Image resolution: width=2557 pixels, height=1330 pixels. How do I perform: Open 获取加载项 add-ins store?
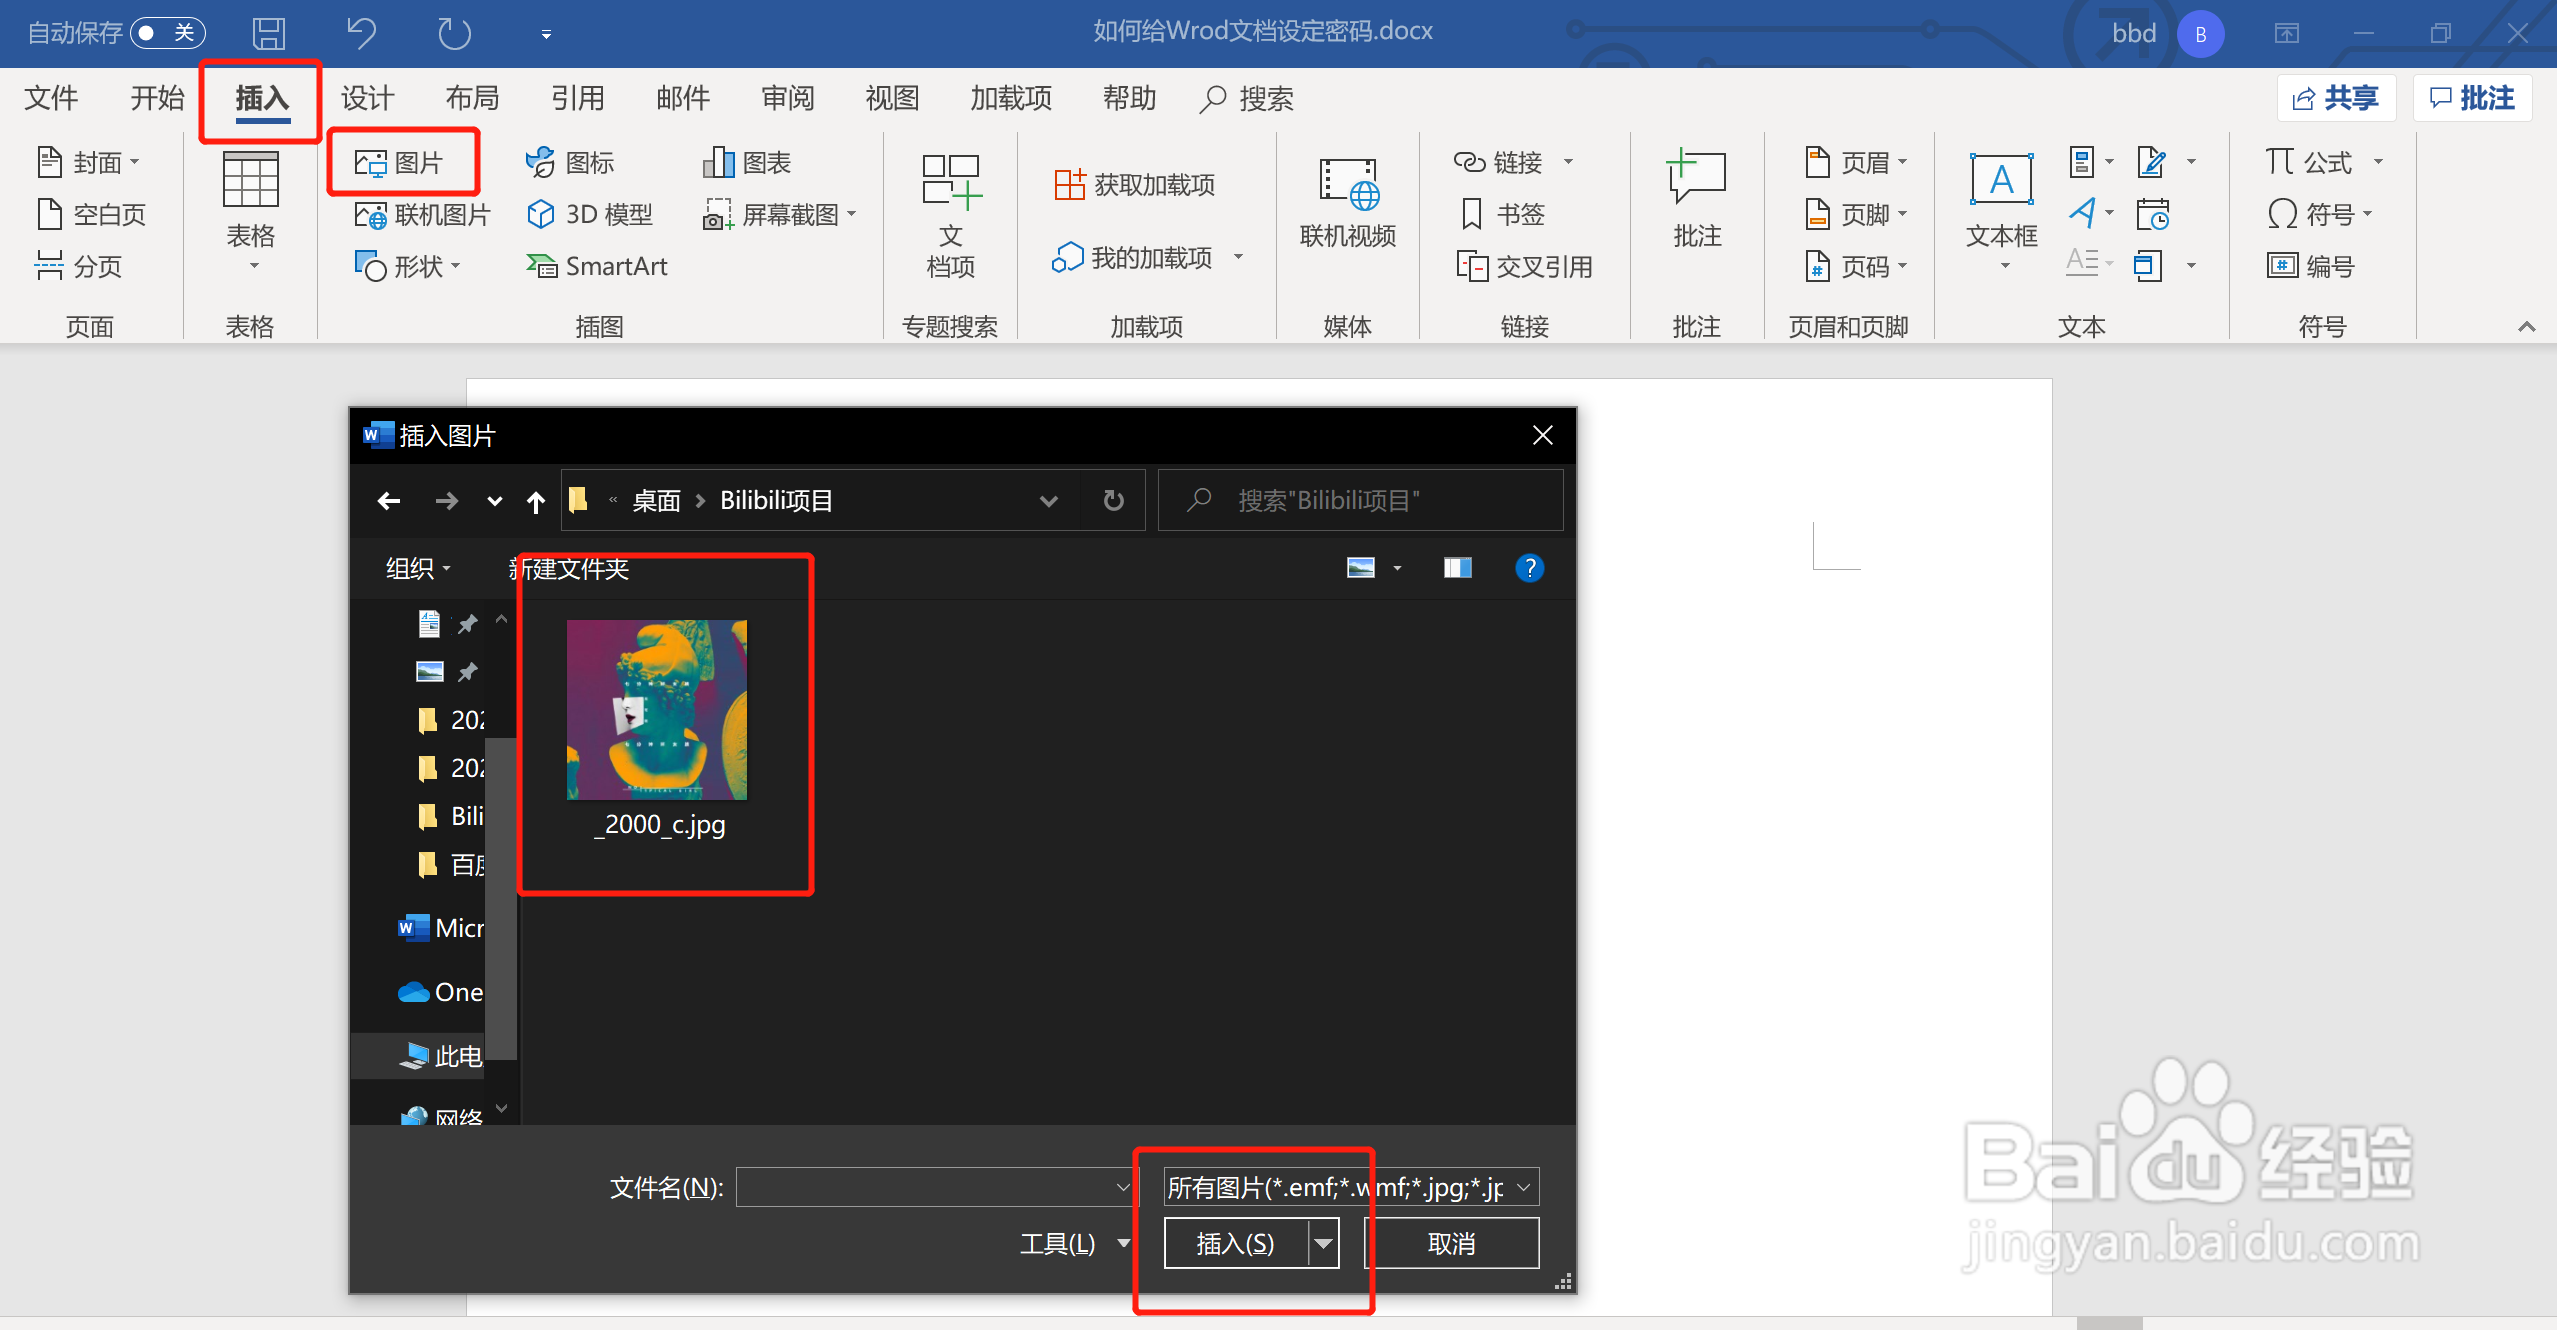(x=1134, y=185)
